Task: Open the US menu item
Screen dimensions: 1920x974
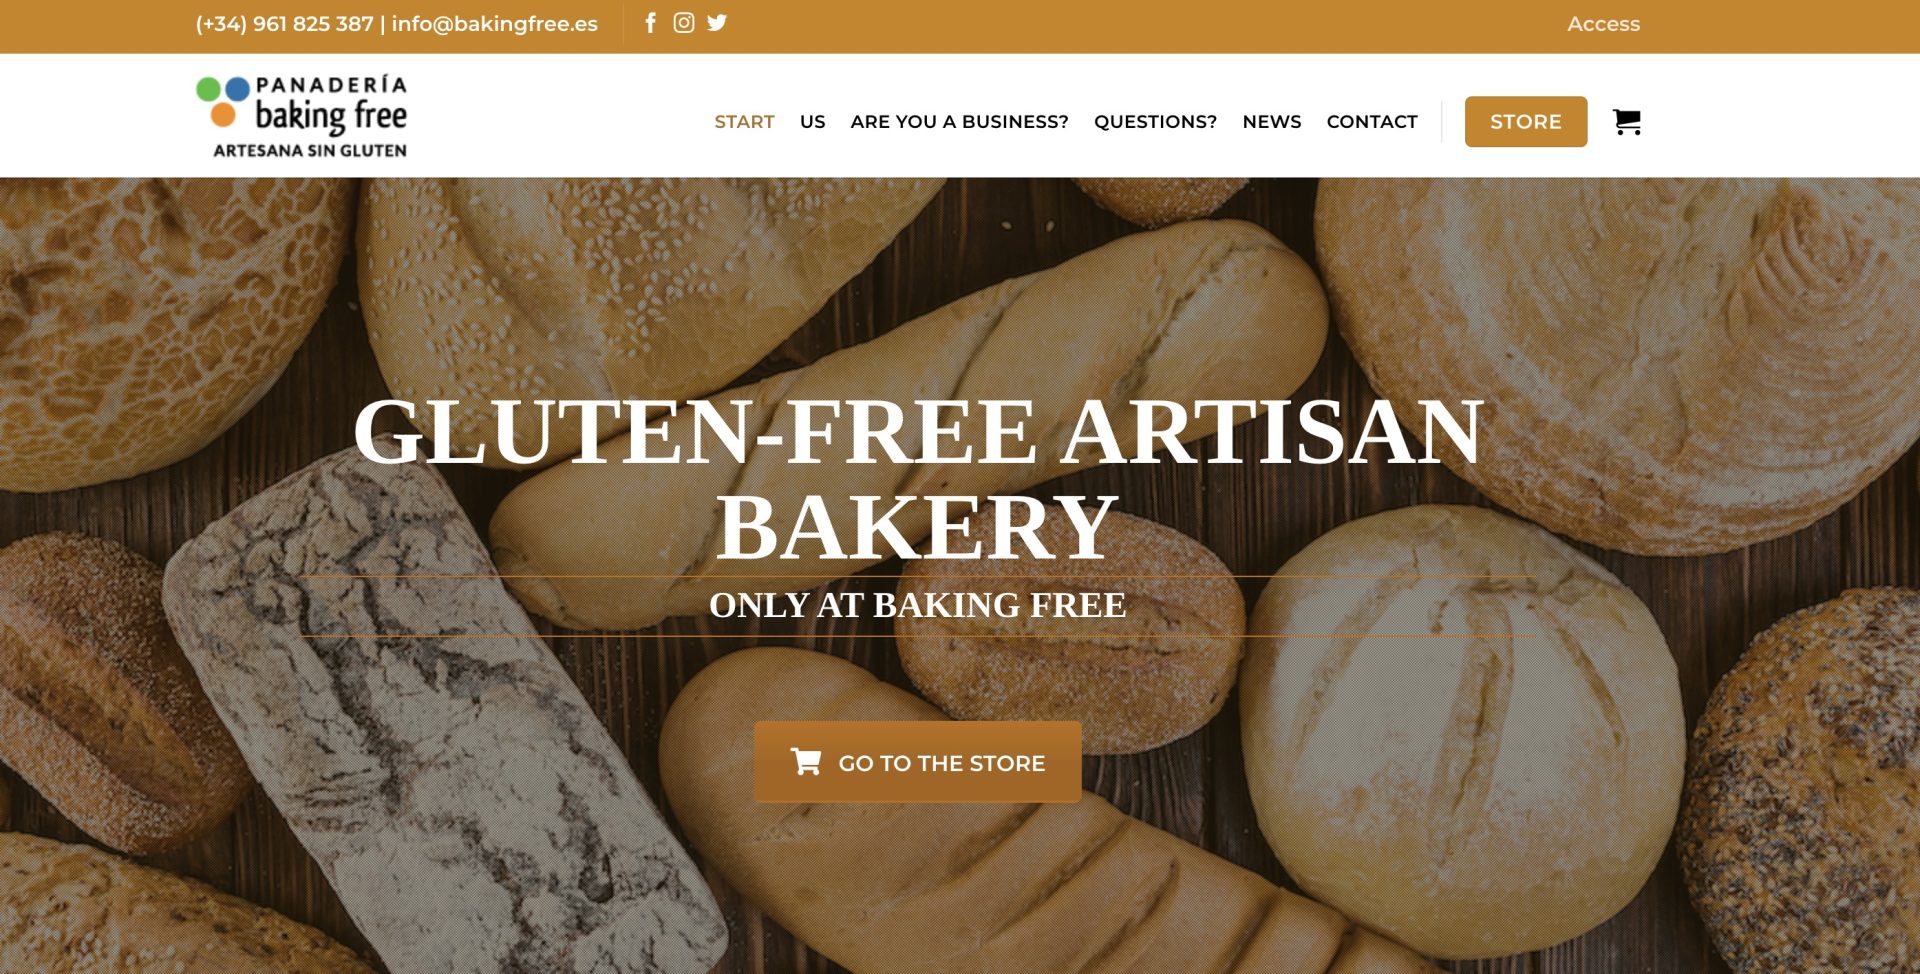Action: point(812,122)
